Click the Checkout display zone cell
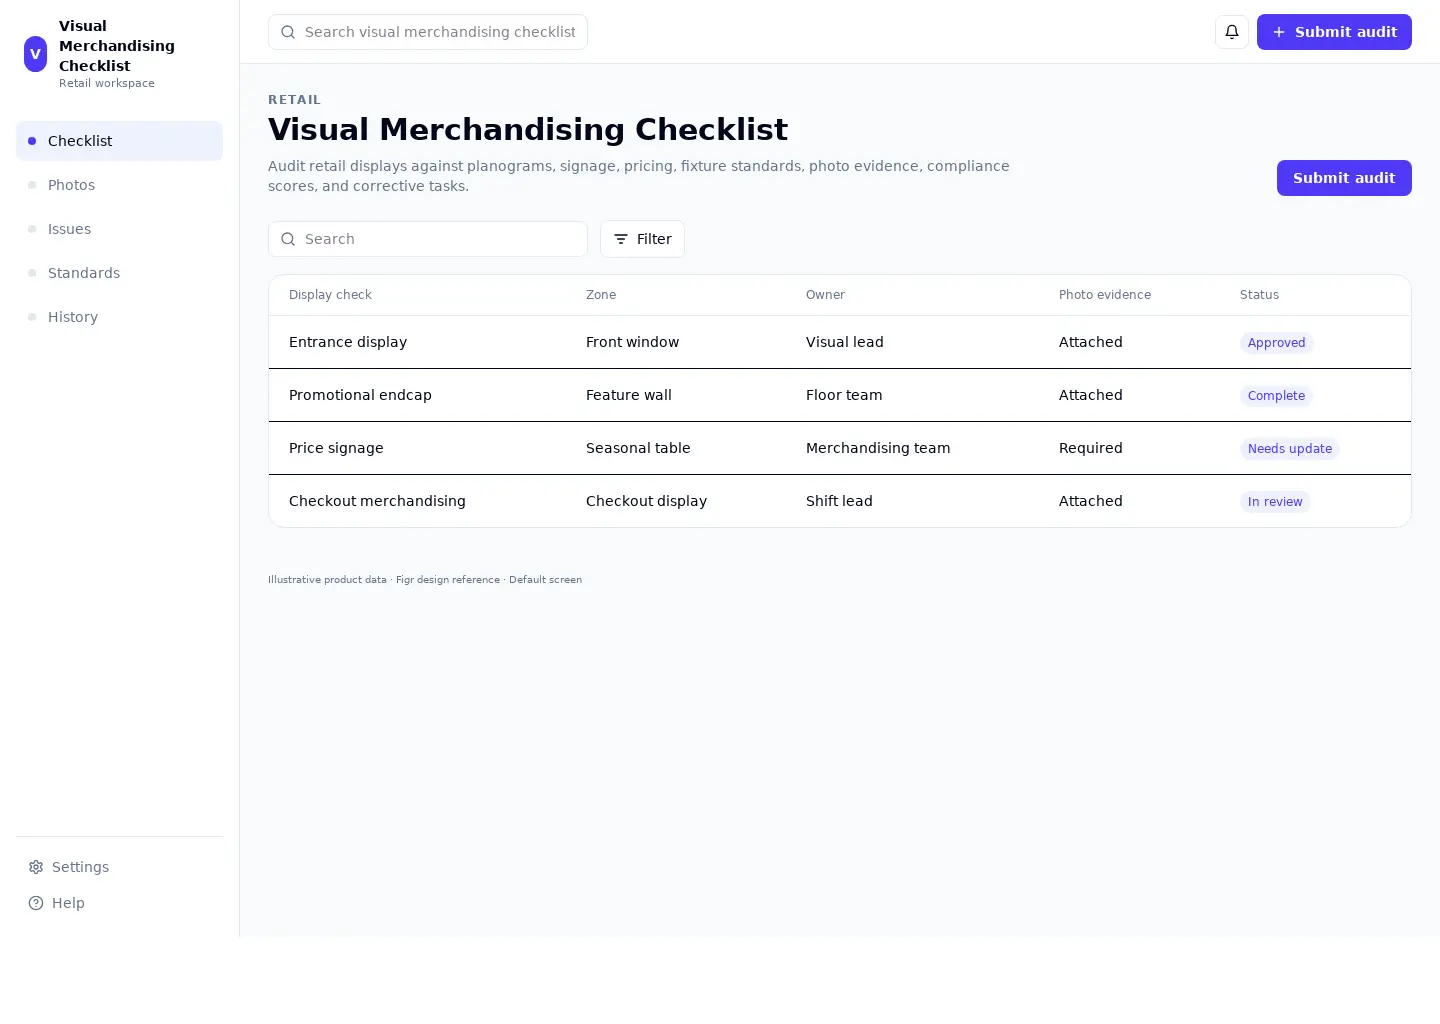The height and width of the screenshot is (1024, 1440). [646, 501]
